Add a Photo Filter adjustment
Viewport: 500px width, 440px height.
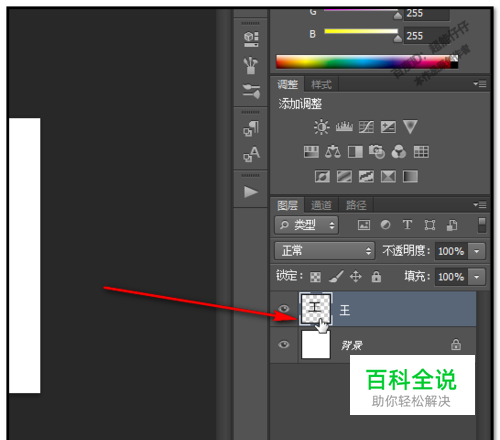coord(377,152)
